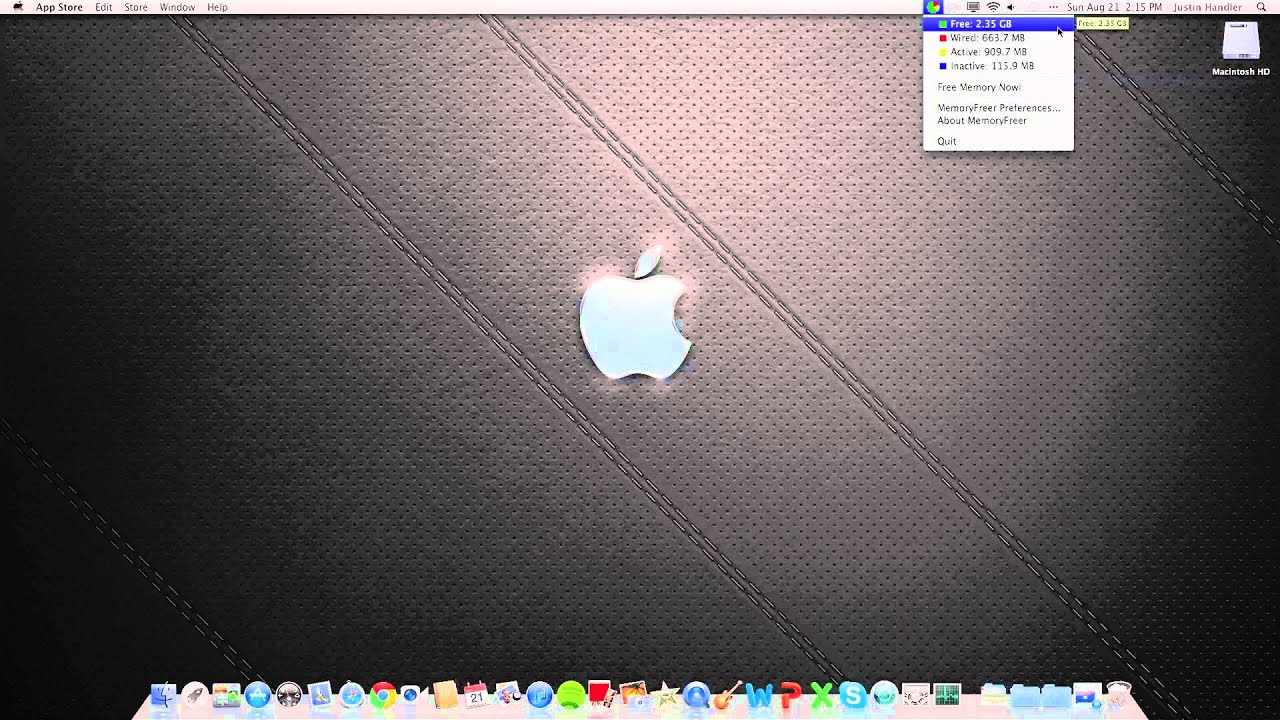The height and width of the screenshot is (720, 1280).
Task: Select the Inactive: 115.9 MB entry
Action: coord(998,66)
